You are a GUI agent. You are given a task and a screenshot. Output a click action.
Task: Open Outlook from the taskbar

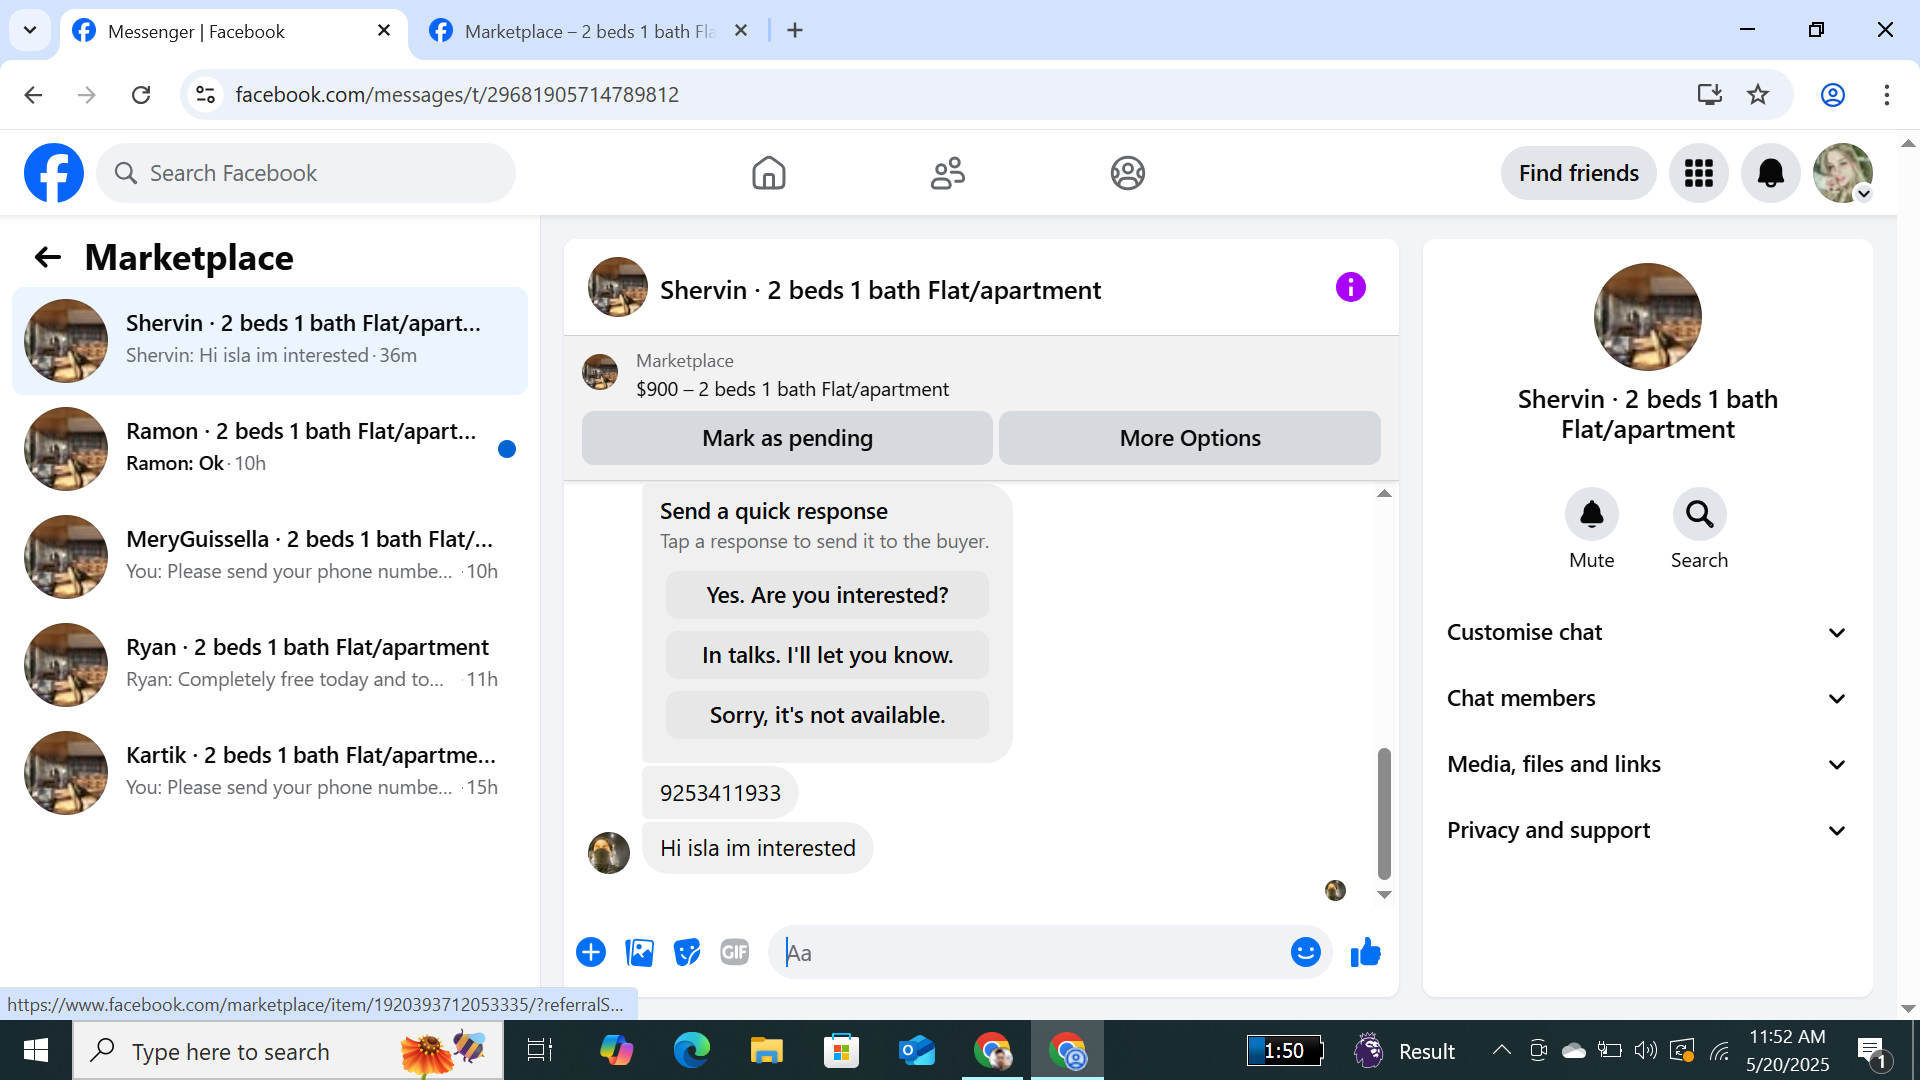point(916,1051)
